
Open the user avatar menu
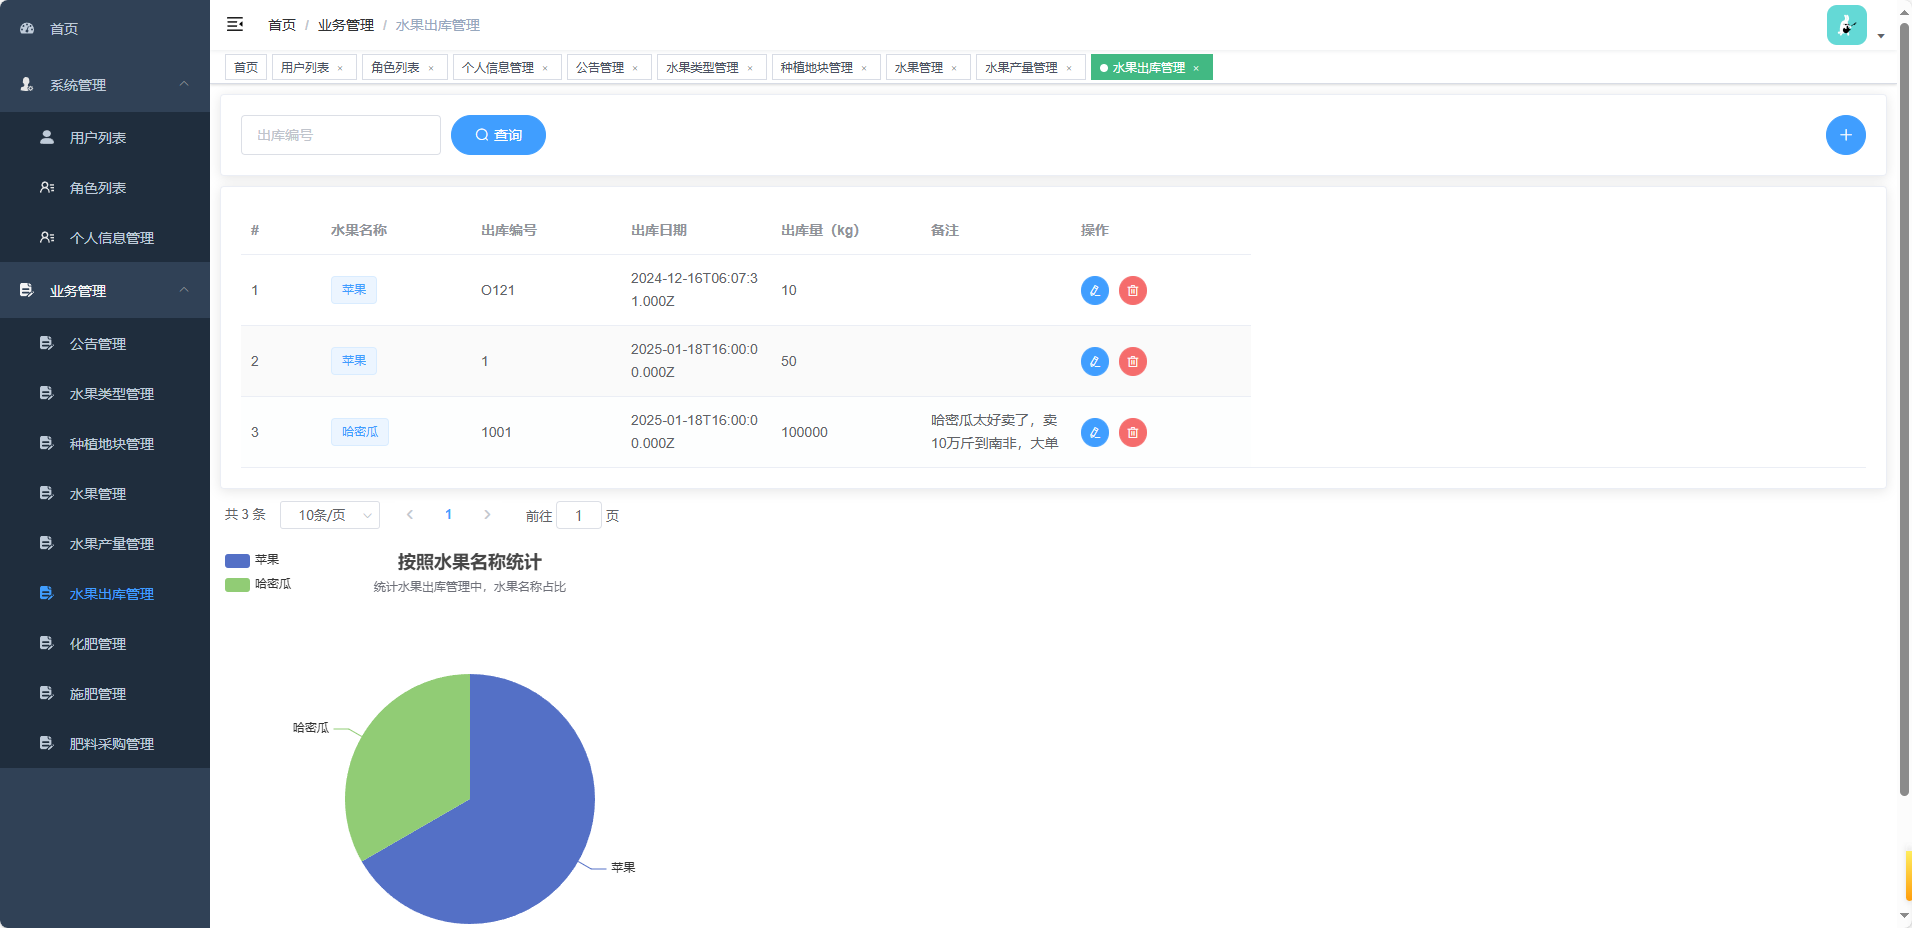pyautogui.click(x=1846, y=26)
